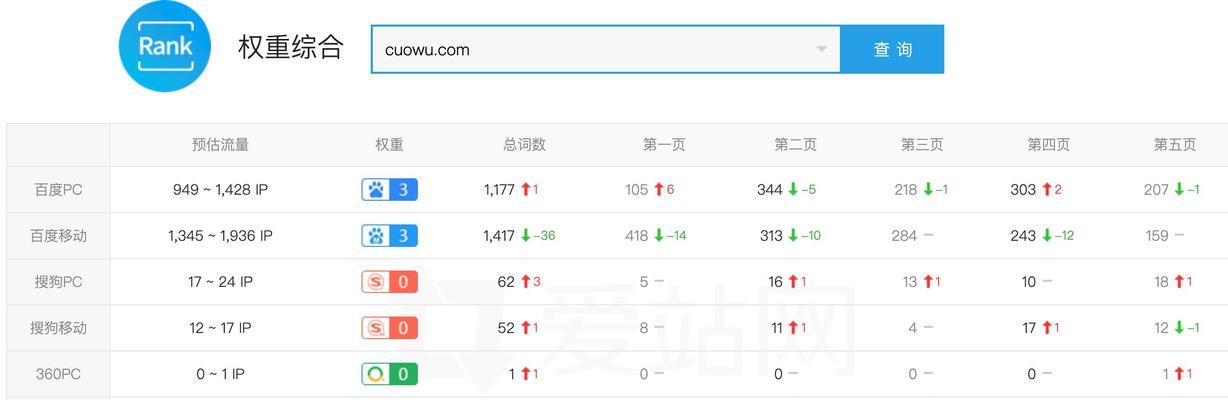The image size is (1228, 400).
Task: Click traffic estimate 17 ~ 24 IP
Action: coord(220,282)
